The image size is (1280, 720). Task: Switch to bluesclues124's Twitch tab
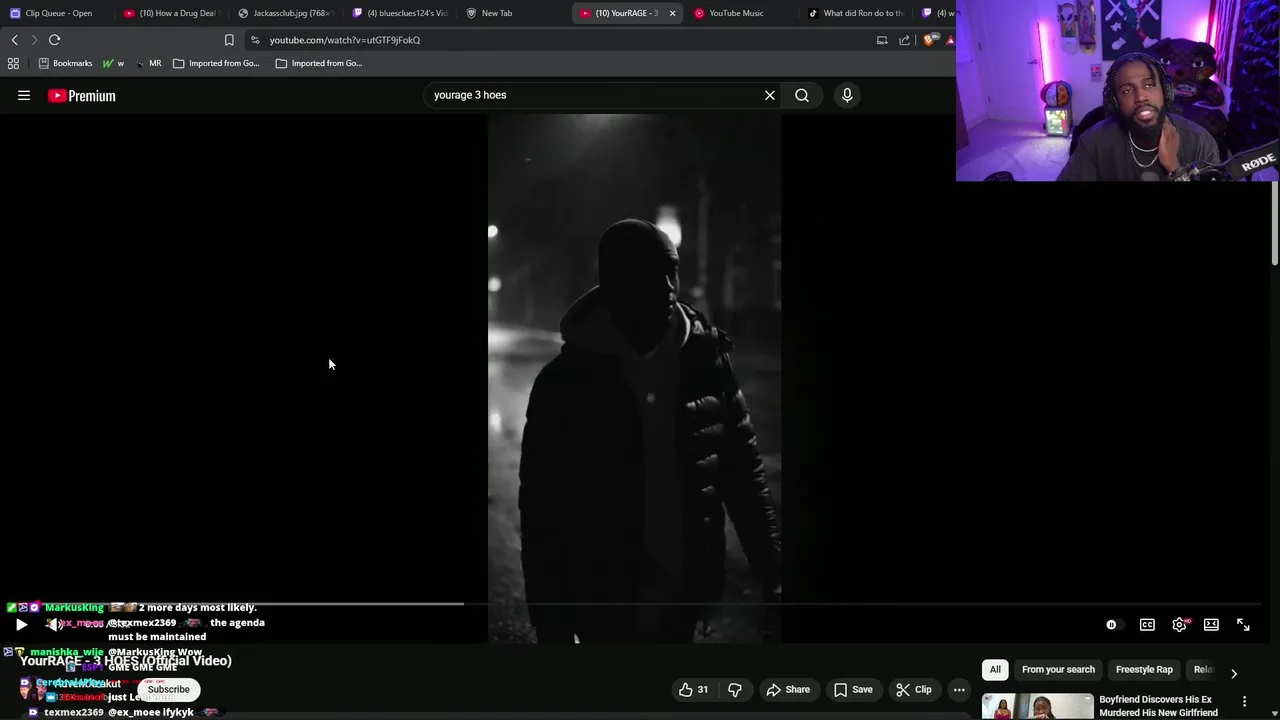click(x=399, y=13)
